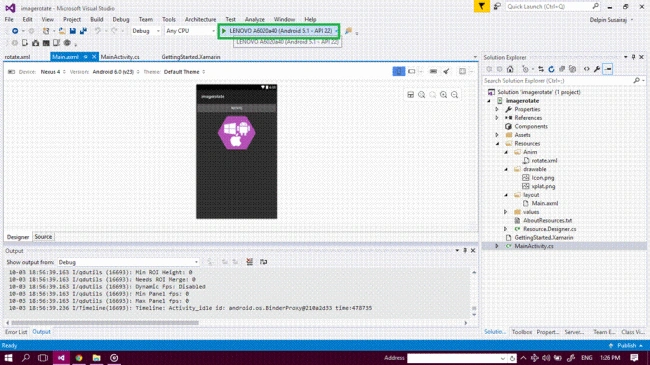Viewport: 650px width, 365px height.
Task: Switch to Source view tab
Action: pos(43,236)
